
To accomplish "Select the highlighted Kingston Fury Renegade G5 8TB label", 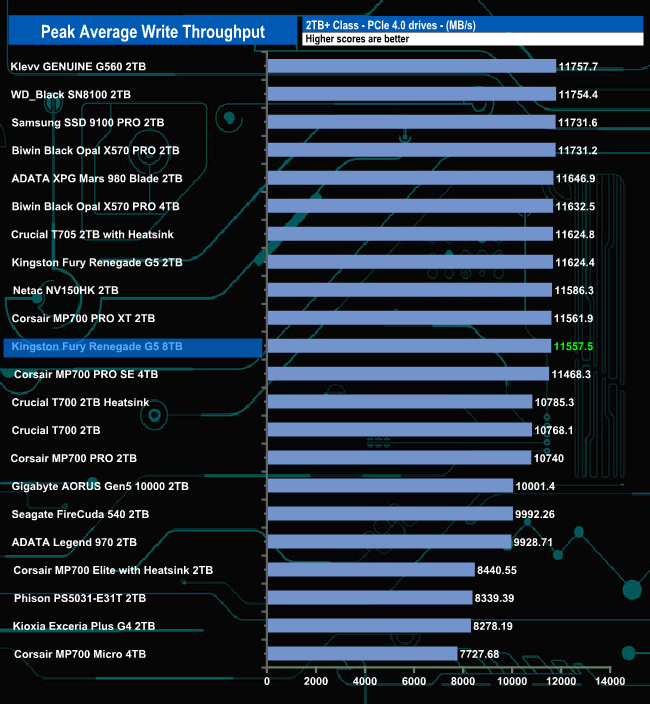I will (x=97, y=346).
